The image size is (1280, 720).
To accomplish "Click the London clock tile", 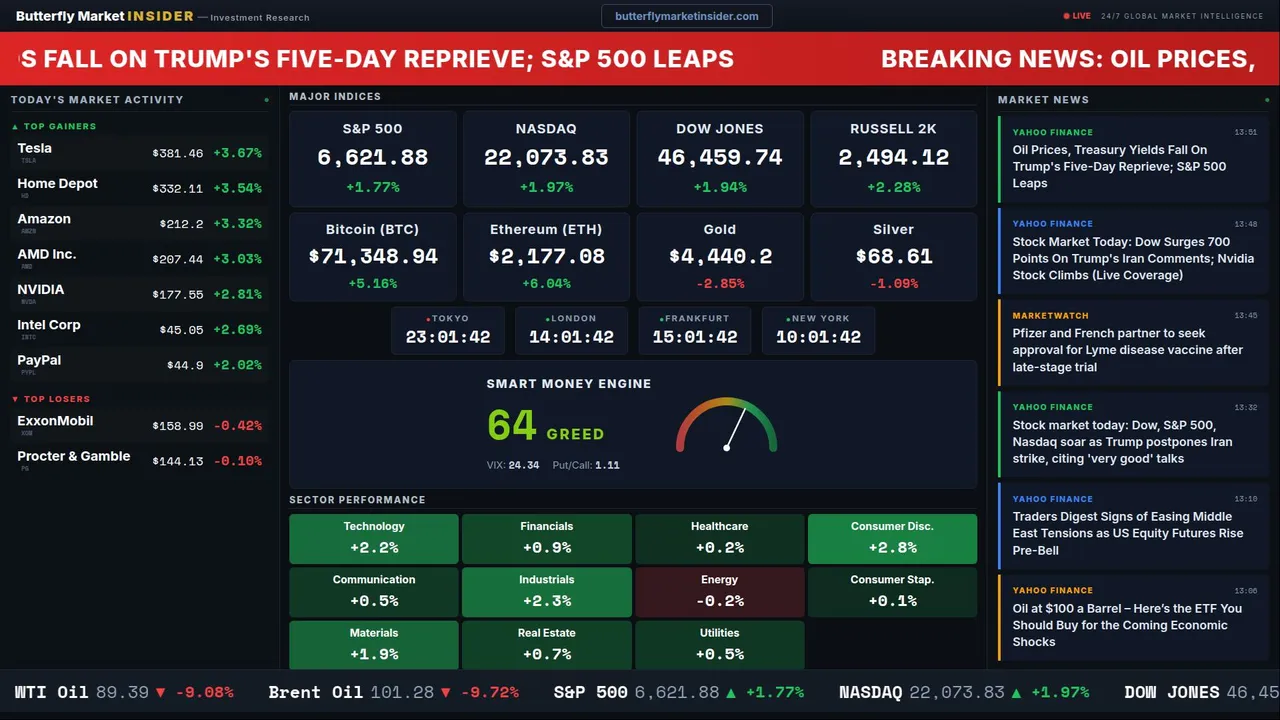I will [x=571, y=330].
